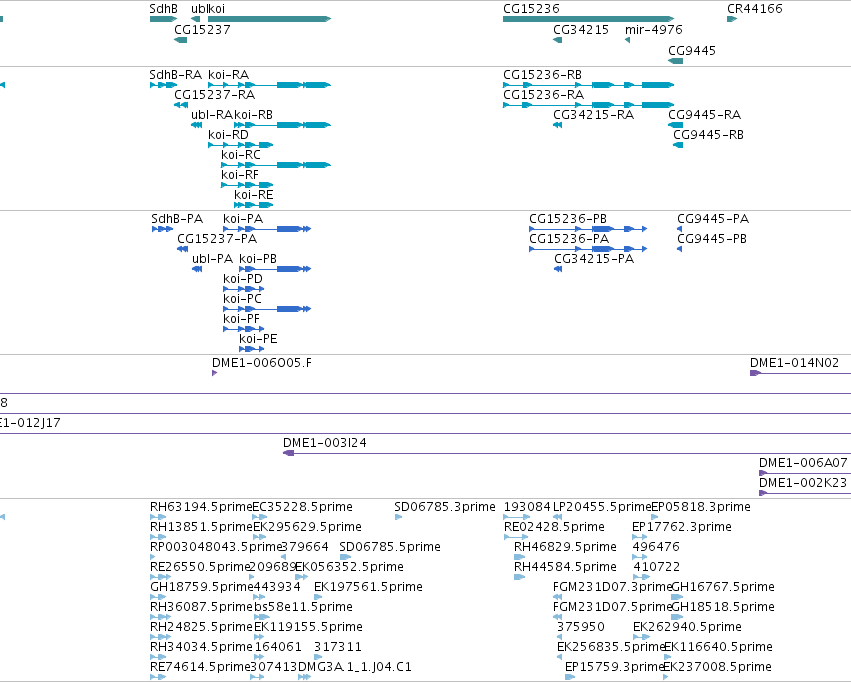The height and width of the screenshot is (682, 851).
Task: Click the ubl-PA protein label
Action: coord(212,259)
